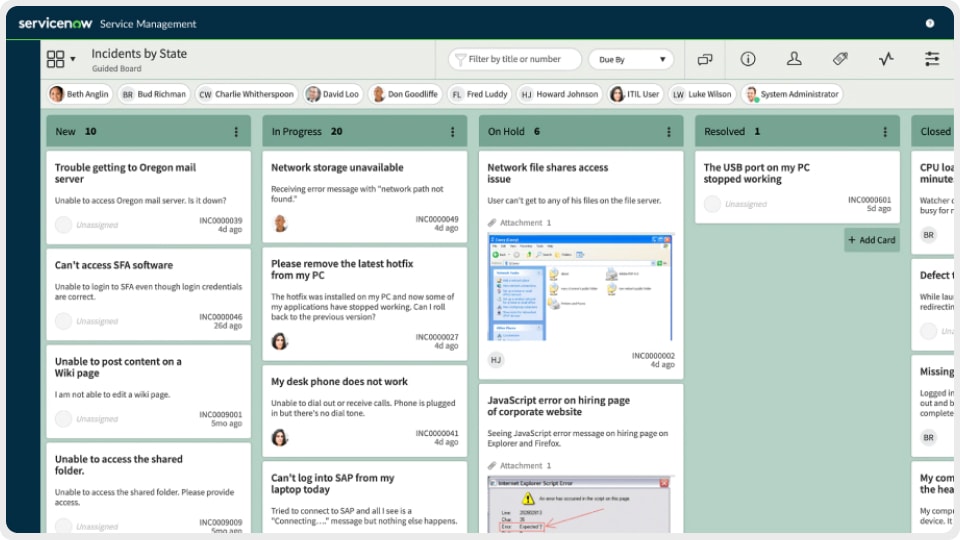Show board info icon
The image size is (960, 540).
[748, 59]
